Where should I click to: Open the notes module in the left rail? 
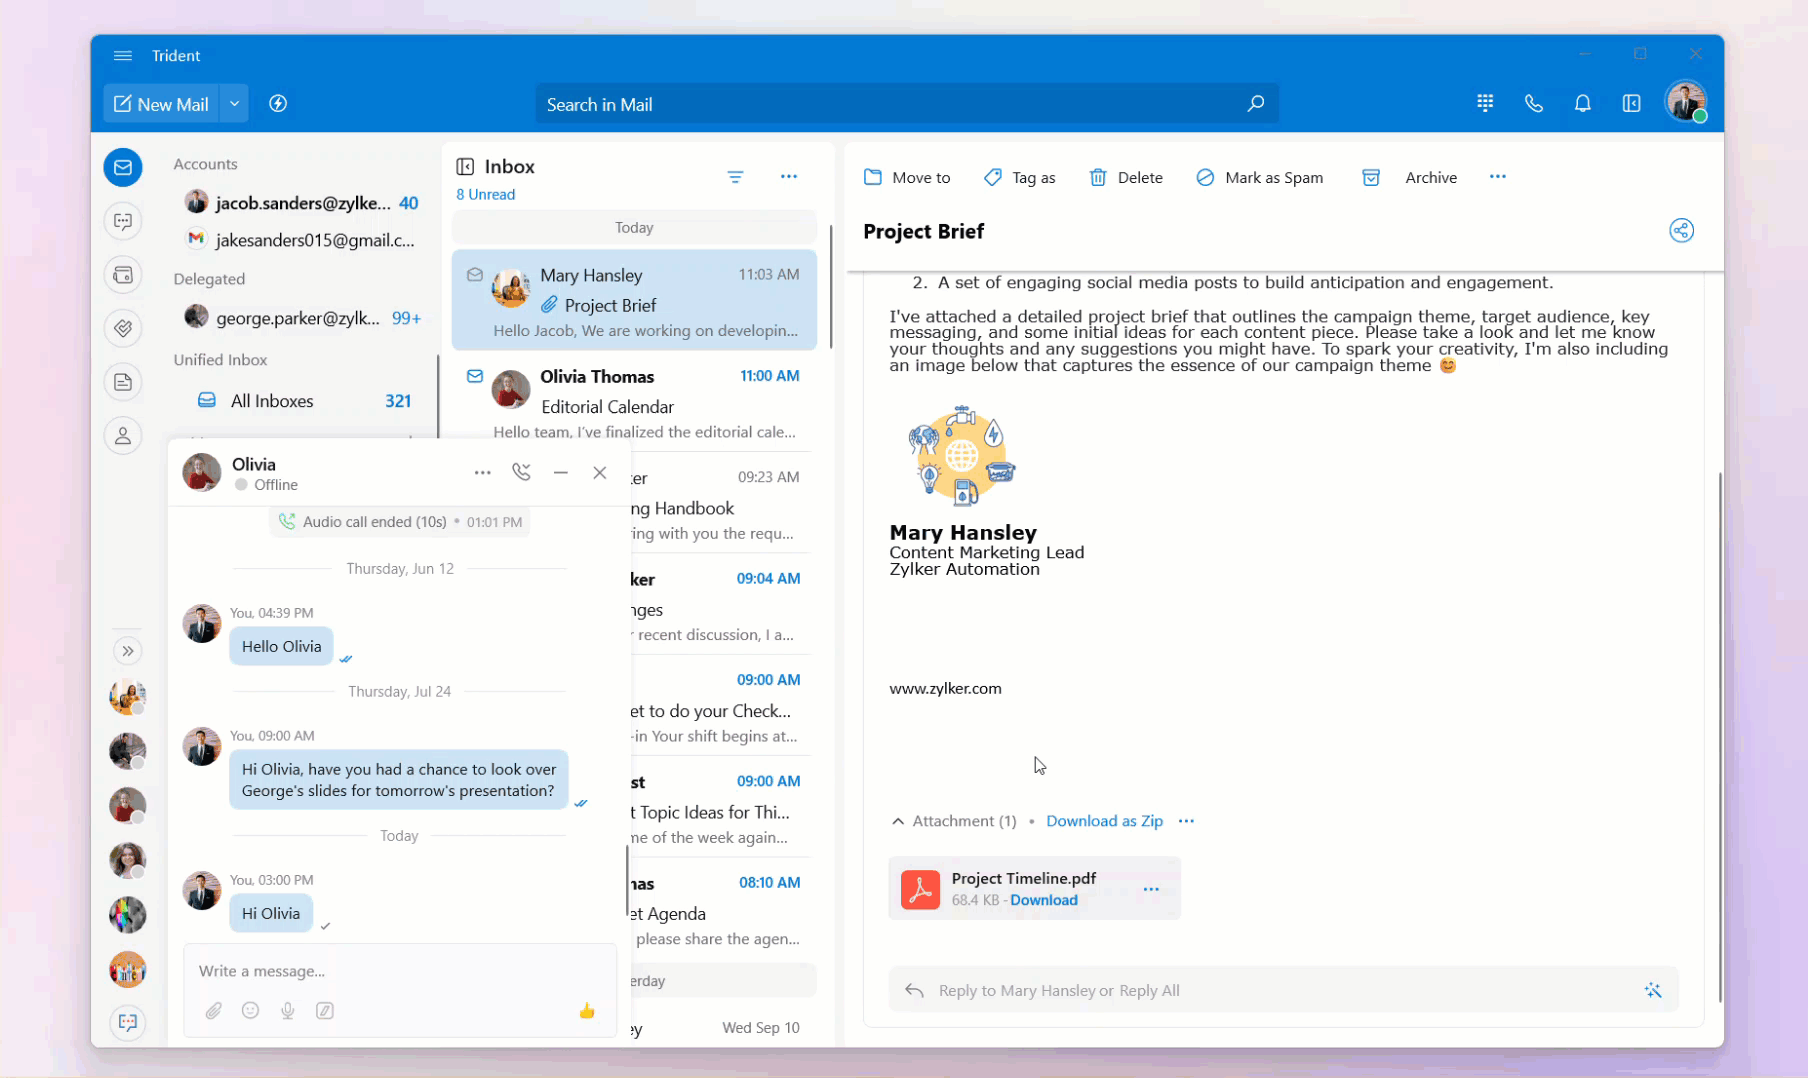click(123, 382)
